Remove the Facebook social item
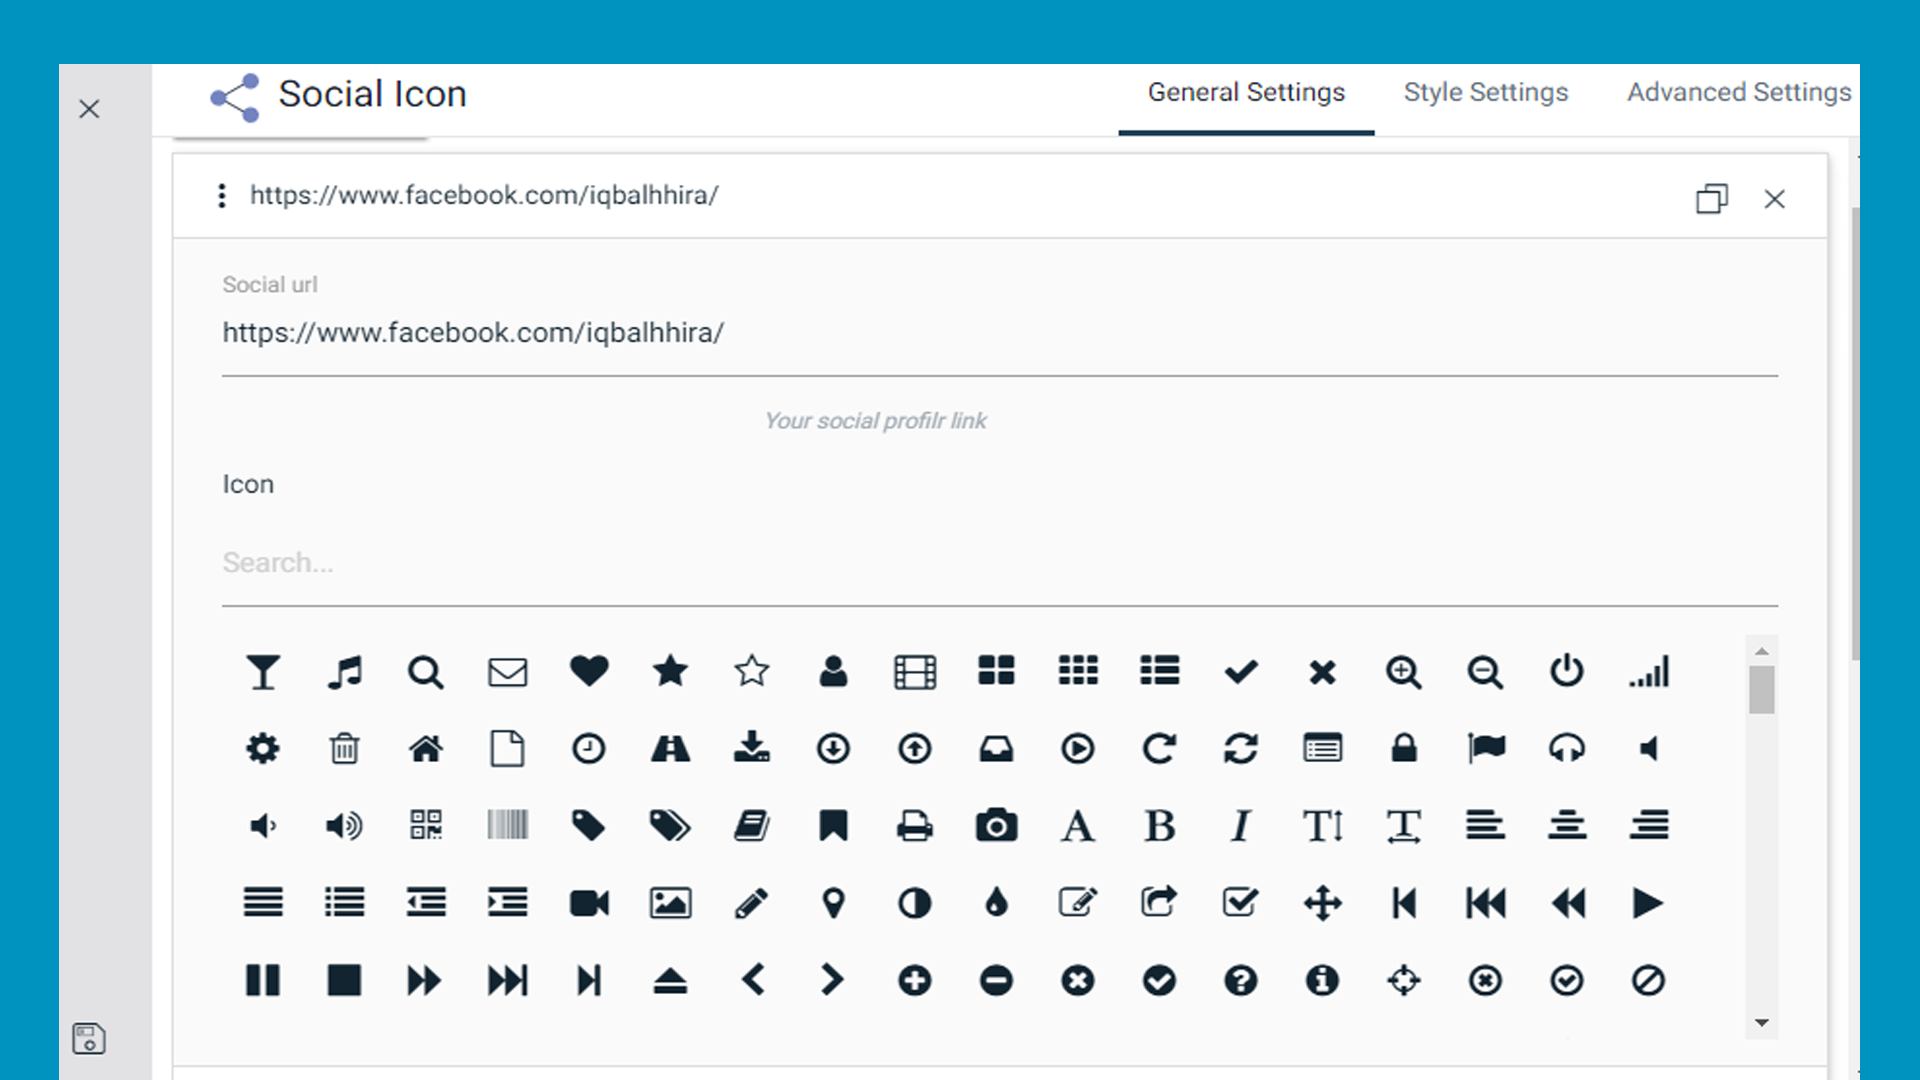This screenshot has height=1080, width=1920. (x=1774, y=199)
